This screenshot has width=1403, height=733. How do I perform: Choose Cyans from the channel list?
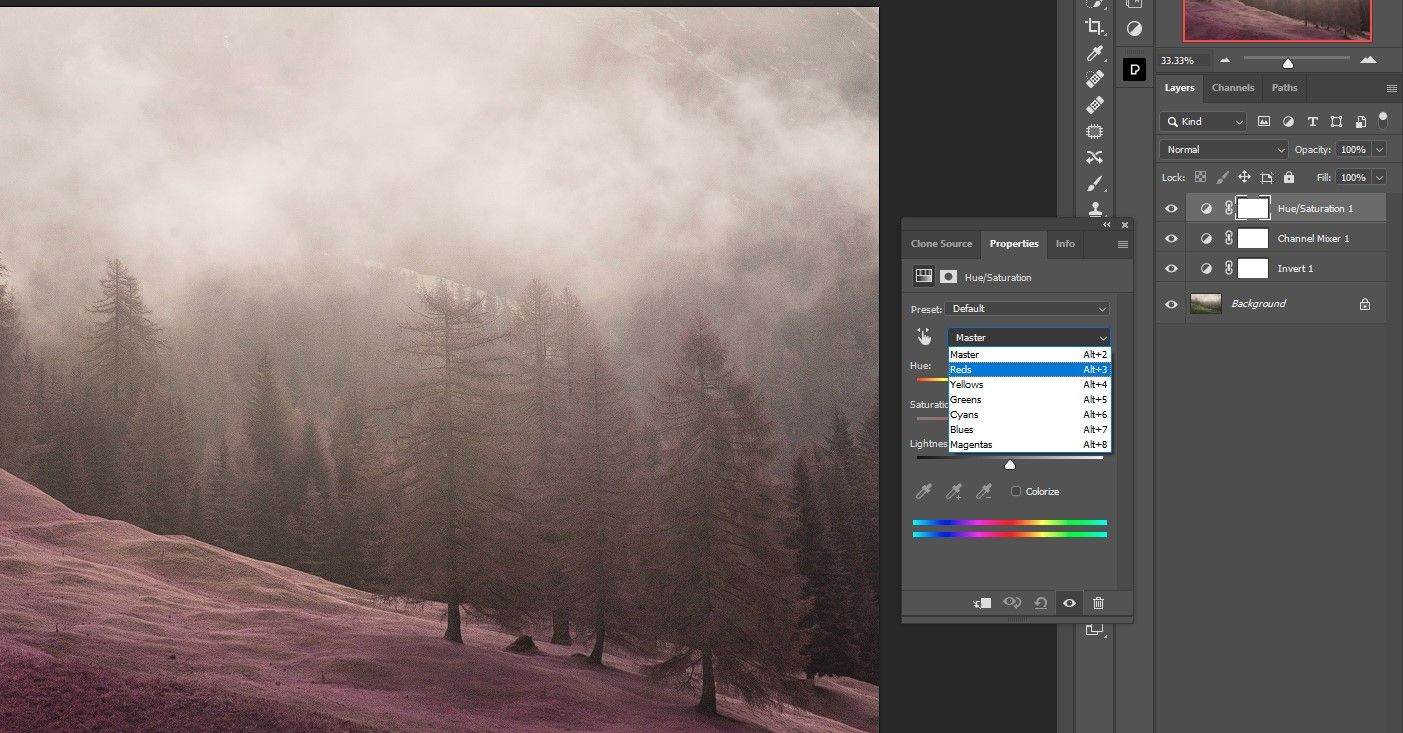click(1029, 415)
